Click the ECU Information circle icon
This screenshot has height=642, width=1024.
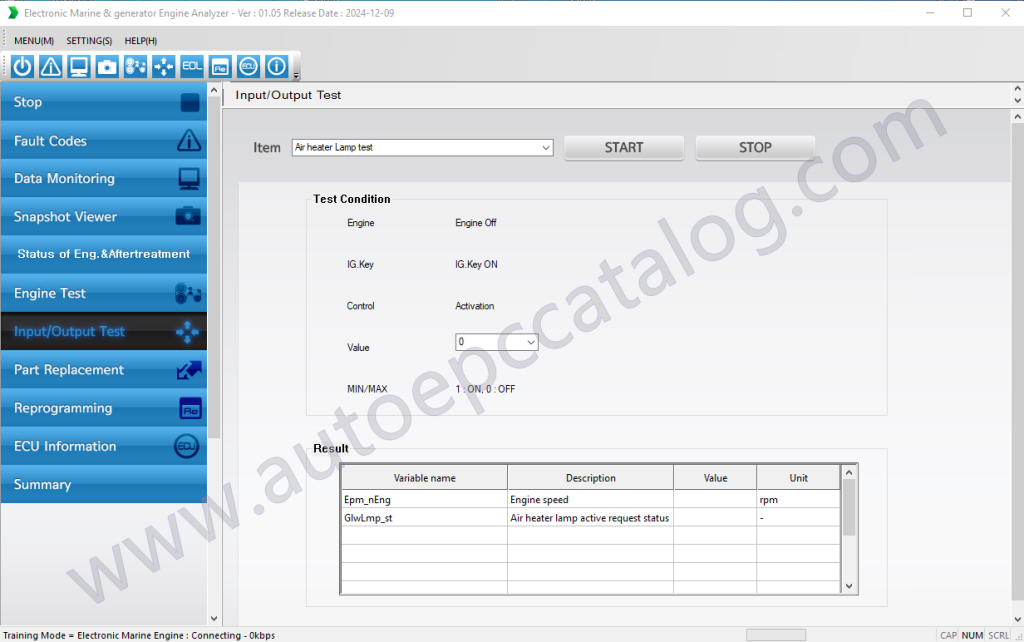[187, 446]
